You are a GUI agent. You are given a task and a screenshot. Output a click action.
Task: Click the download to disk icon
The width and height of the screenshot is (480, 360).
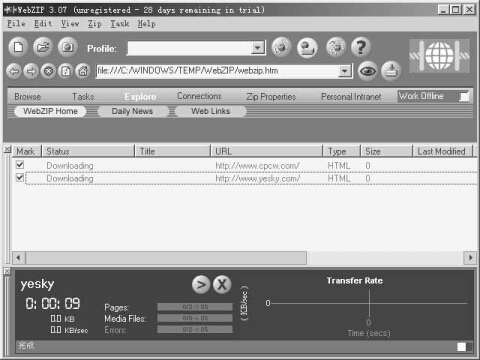coord(391,71)
